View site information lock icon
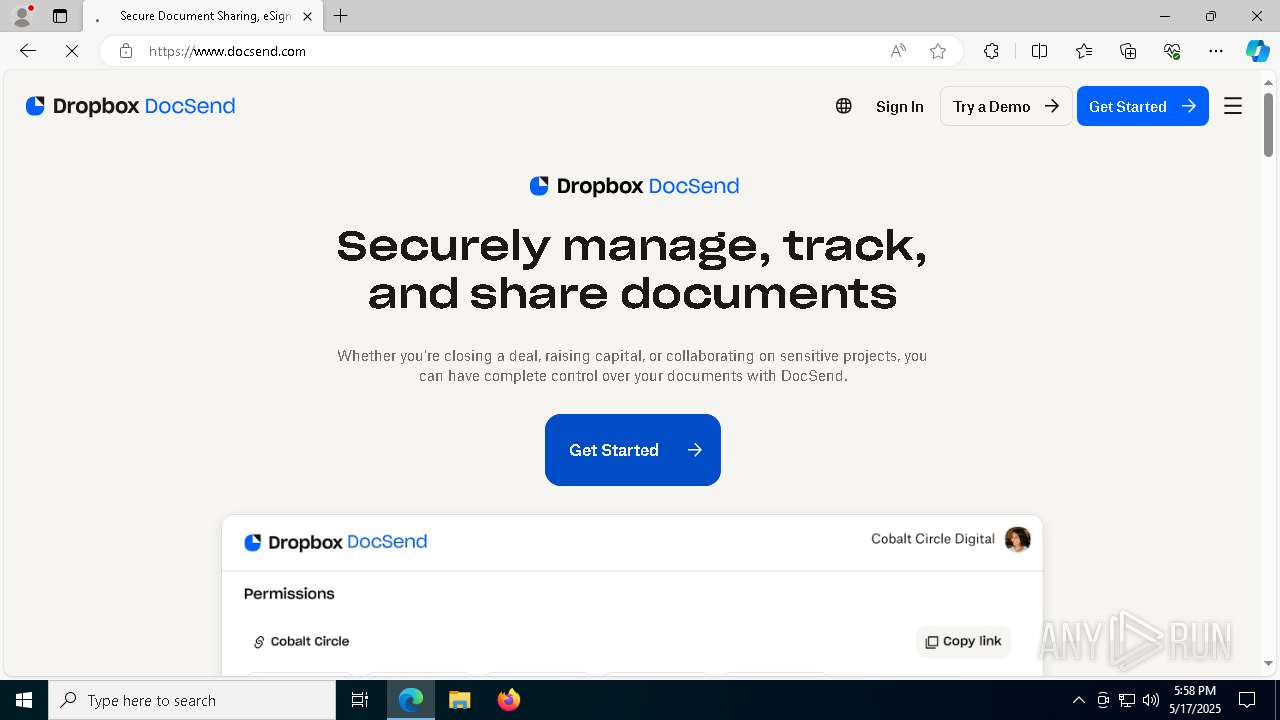 click(x=126, y=51)
